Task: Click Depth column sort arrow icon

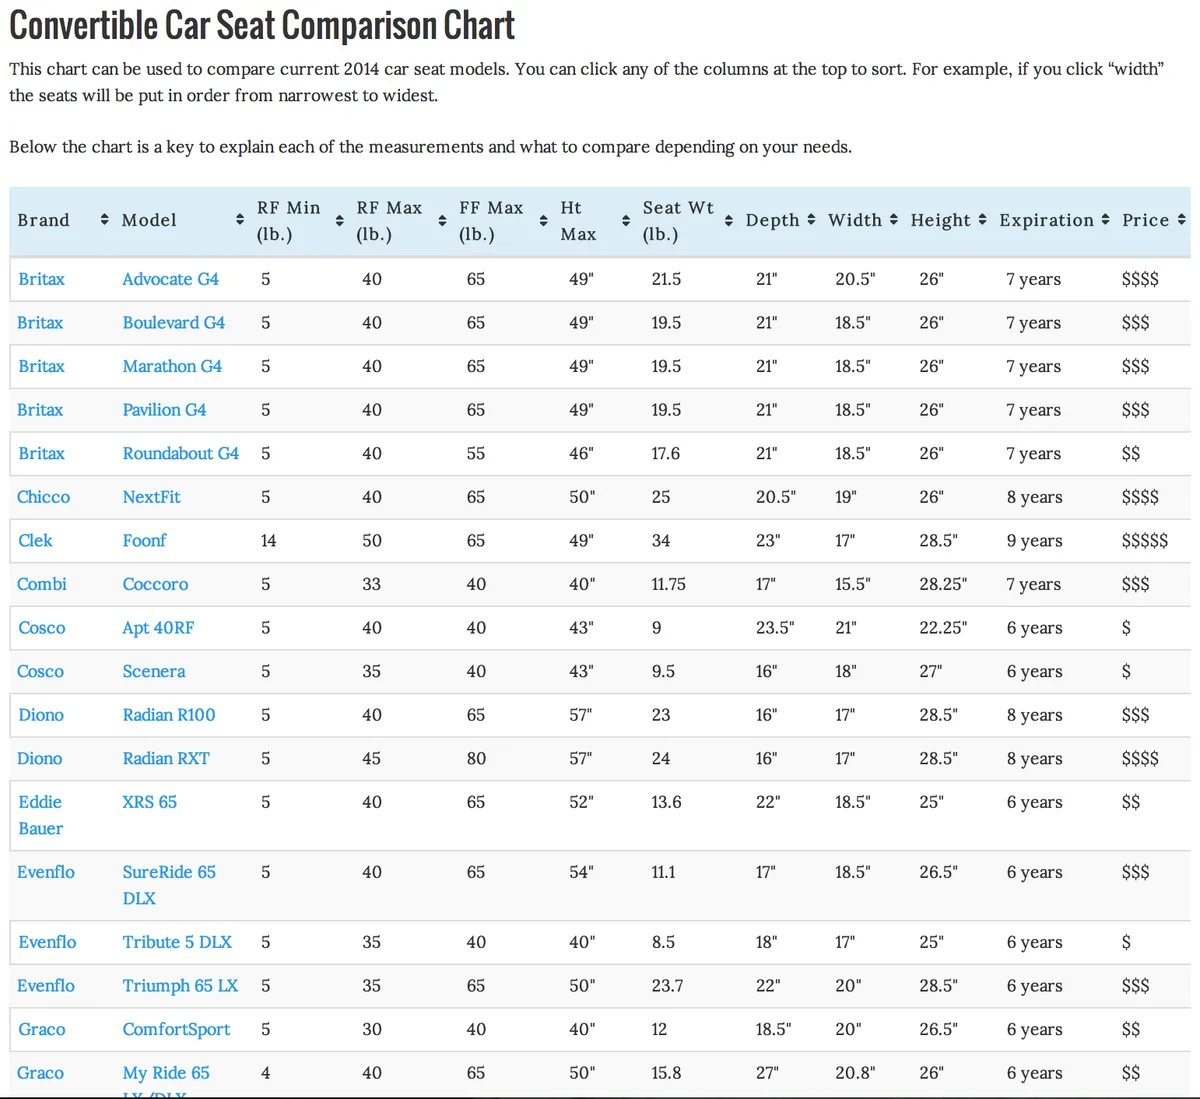Action: click(x=811, y=219)
